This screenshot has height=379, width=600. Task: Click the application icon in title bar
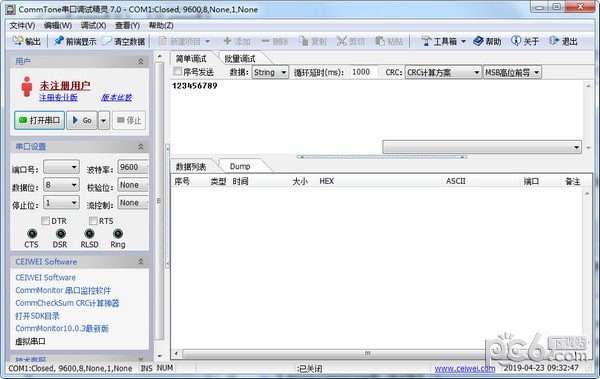point(10,9)
